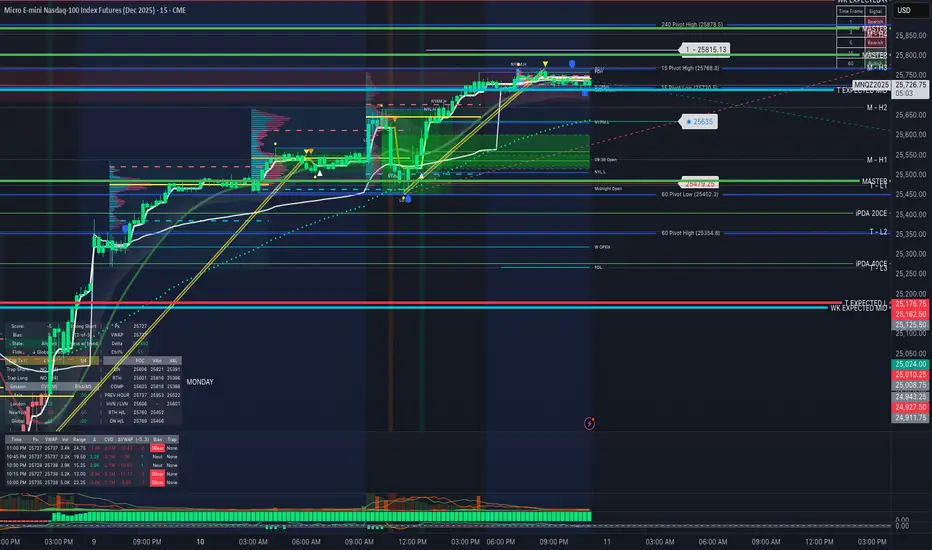Click the USD currency selector on price axis
Viewport: 932px width, 550px height.
click(909, 10)
